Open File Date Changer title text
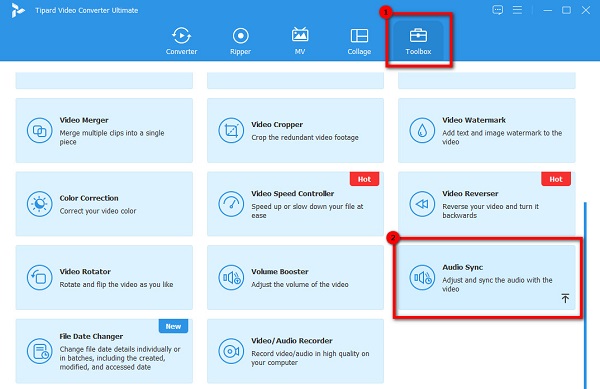Screen dimensions: 600x389 91,336
